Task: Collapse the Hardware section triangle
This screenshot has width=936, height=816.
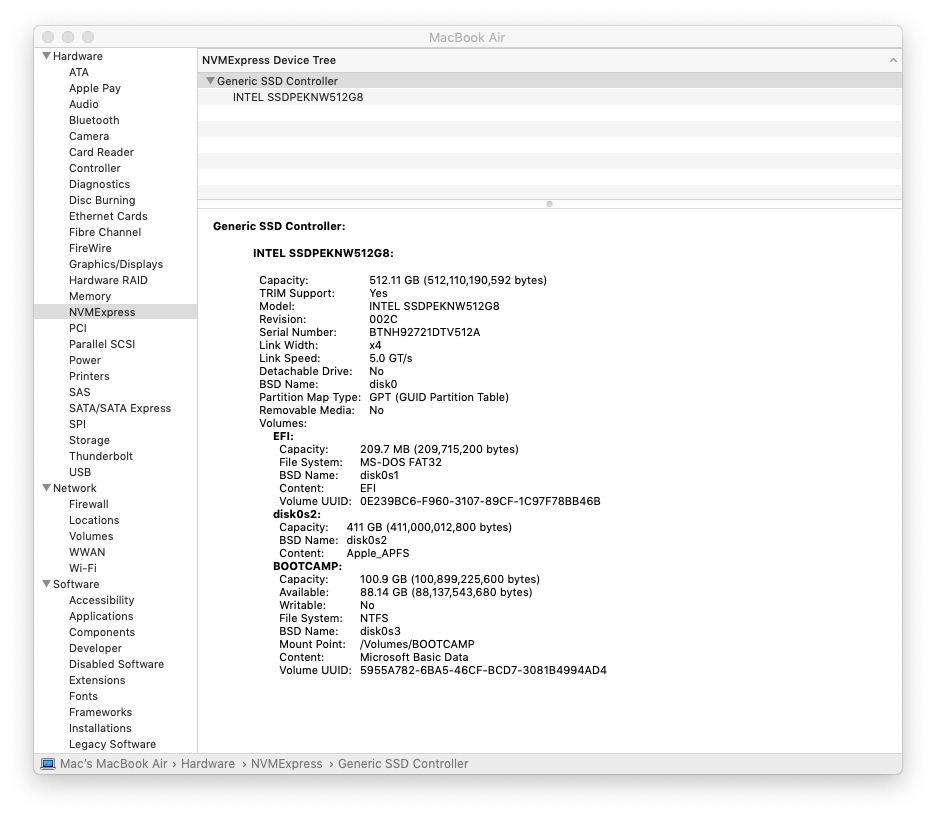Action: click(47, 56)
